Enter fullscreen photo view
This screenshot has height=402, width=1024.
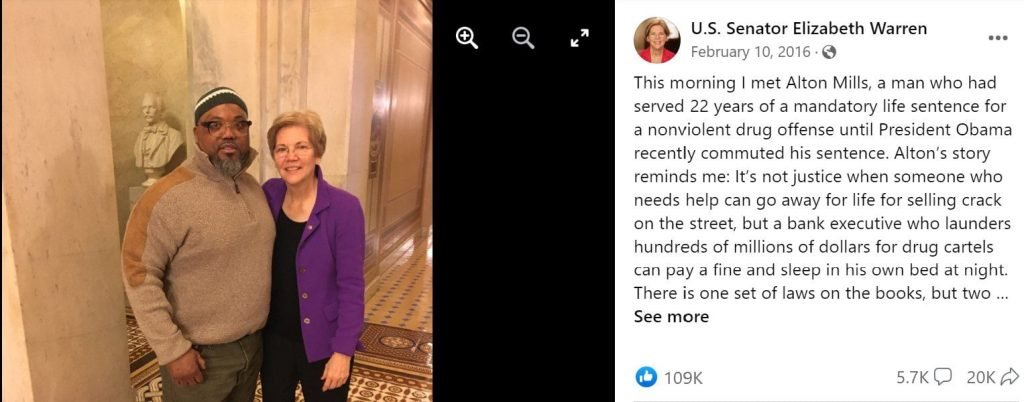pyautogui.click(x=579, y=39)
